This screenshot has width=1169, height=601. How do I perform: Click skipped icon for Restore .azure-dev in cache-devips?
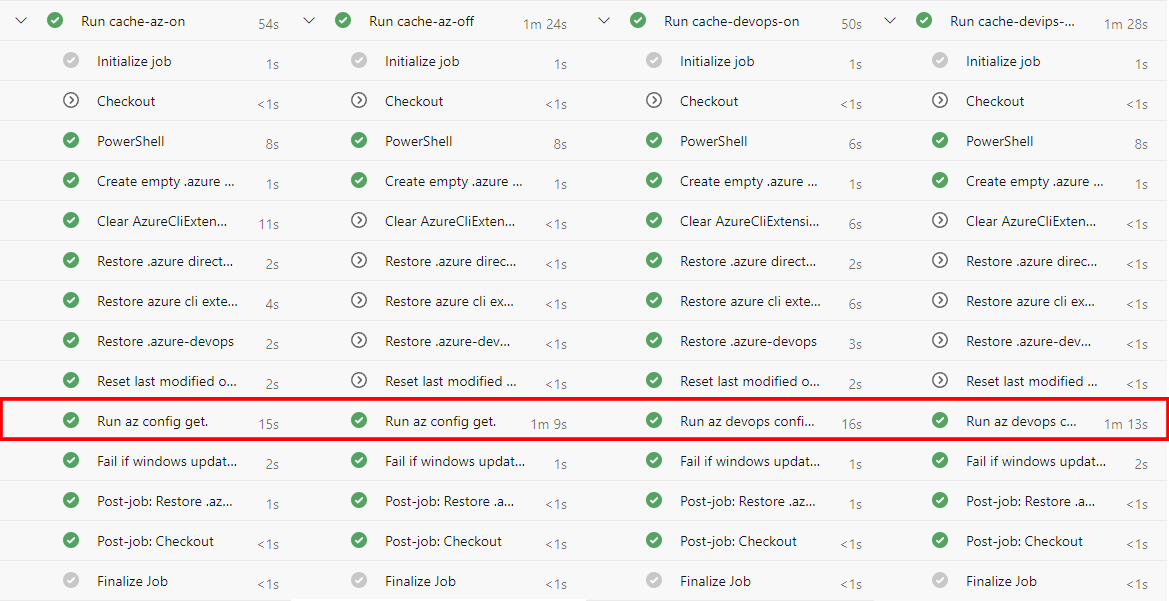pyautogui.click(x=940, y=341)
